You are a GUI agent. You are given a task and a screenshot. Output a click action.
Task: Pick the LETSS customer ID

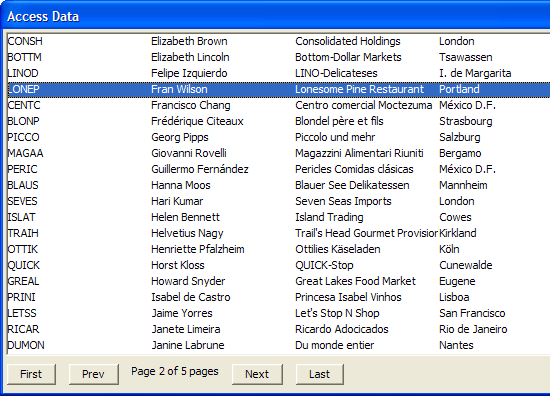pyautogui.click(x=22, y=313)
